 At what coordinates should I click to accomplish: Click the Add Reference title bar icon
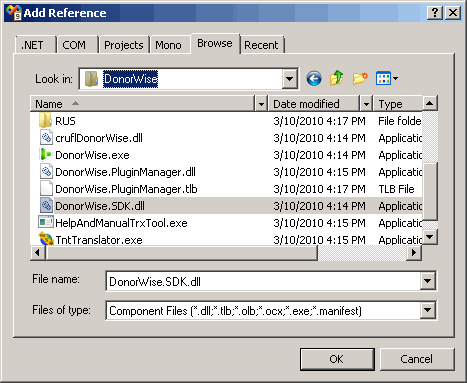[14, 13]
